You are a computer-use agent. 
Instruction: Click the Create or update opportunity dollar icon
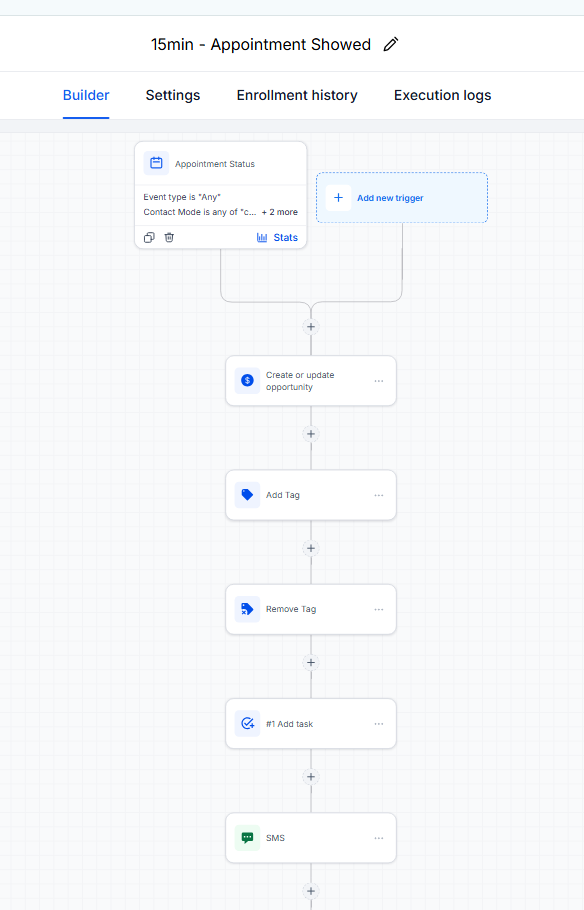pos(247,381)
